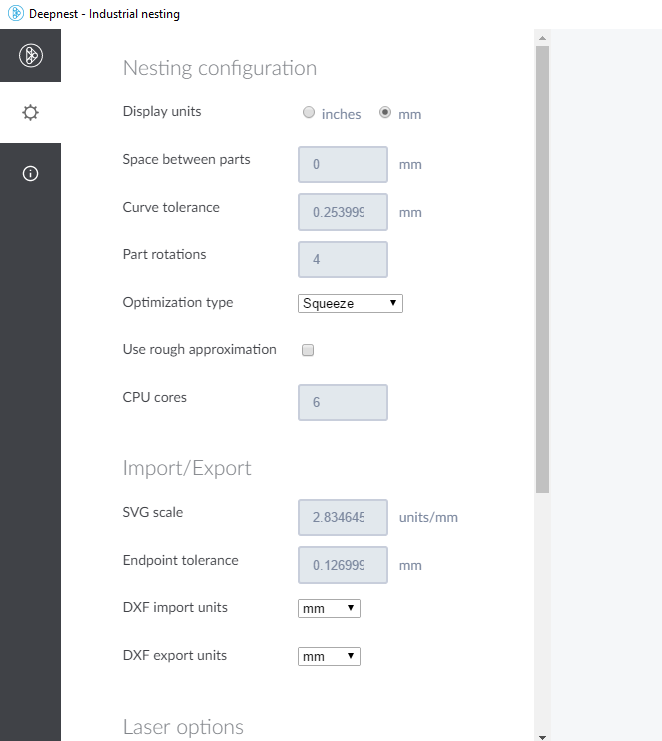Select inches display units radio button
Screen dimensions: 662x741
click(x=309, y=112)
